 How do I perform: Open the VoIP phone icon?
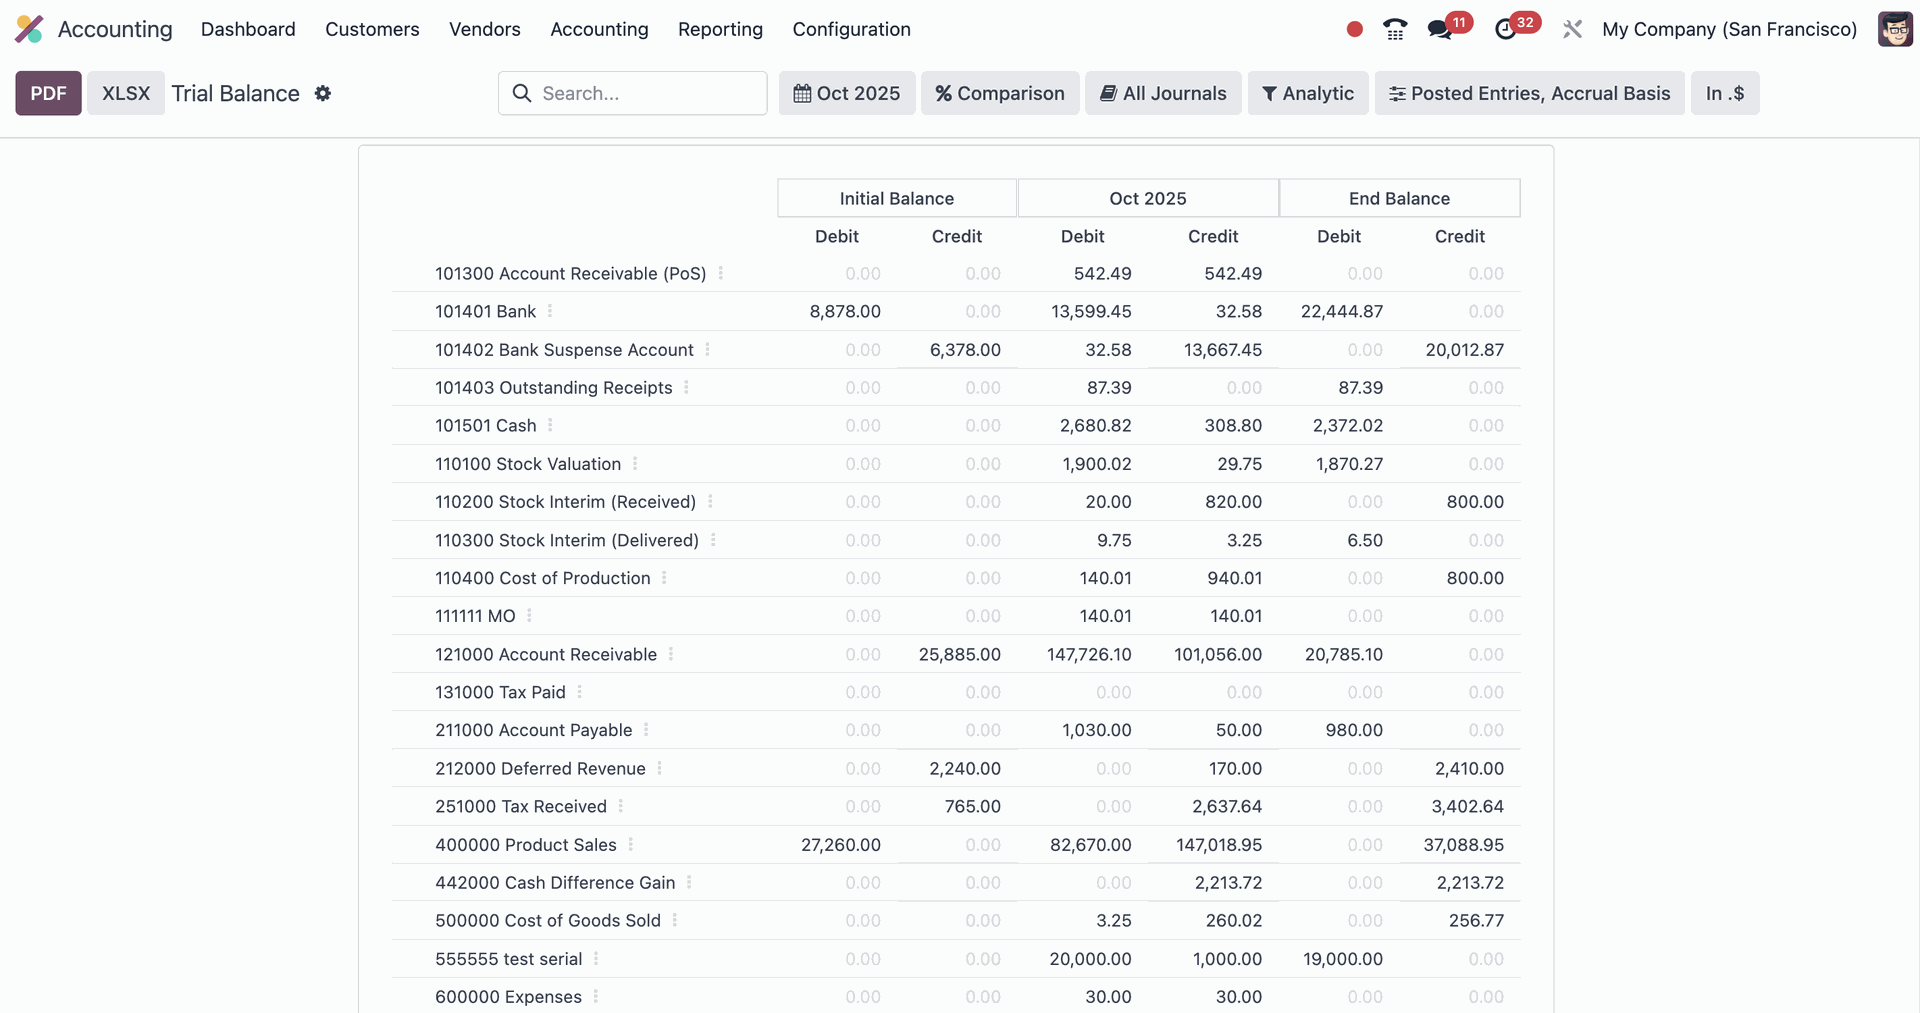1395,30
